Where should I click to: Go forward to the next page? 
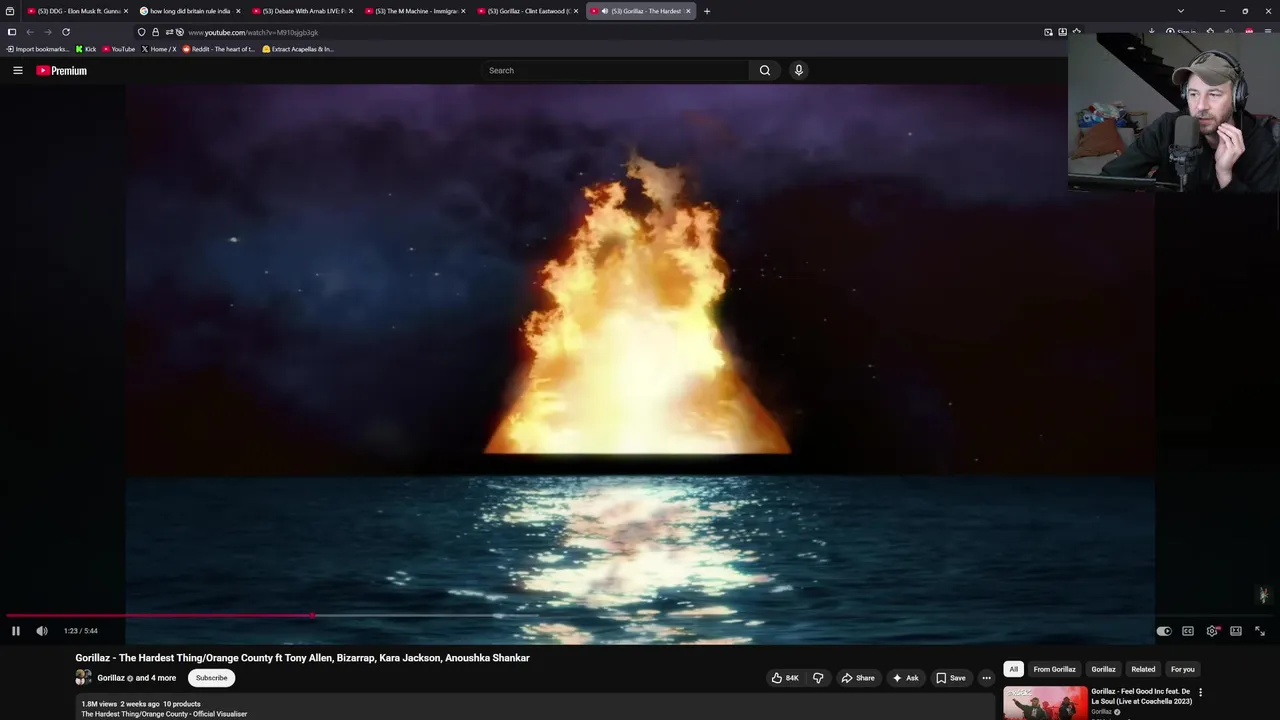tap(48, 32)
